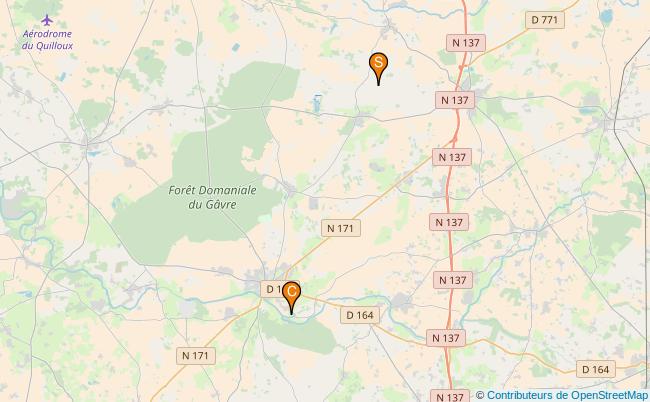The height and width of the screenshot is (402, 650).
Task: Select the N 137 shield just below D 771
Action: click(x=466, y=43)
